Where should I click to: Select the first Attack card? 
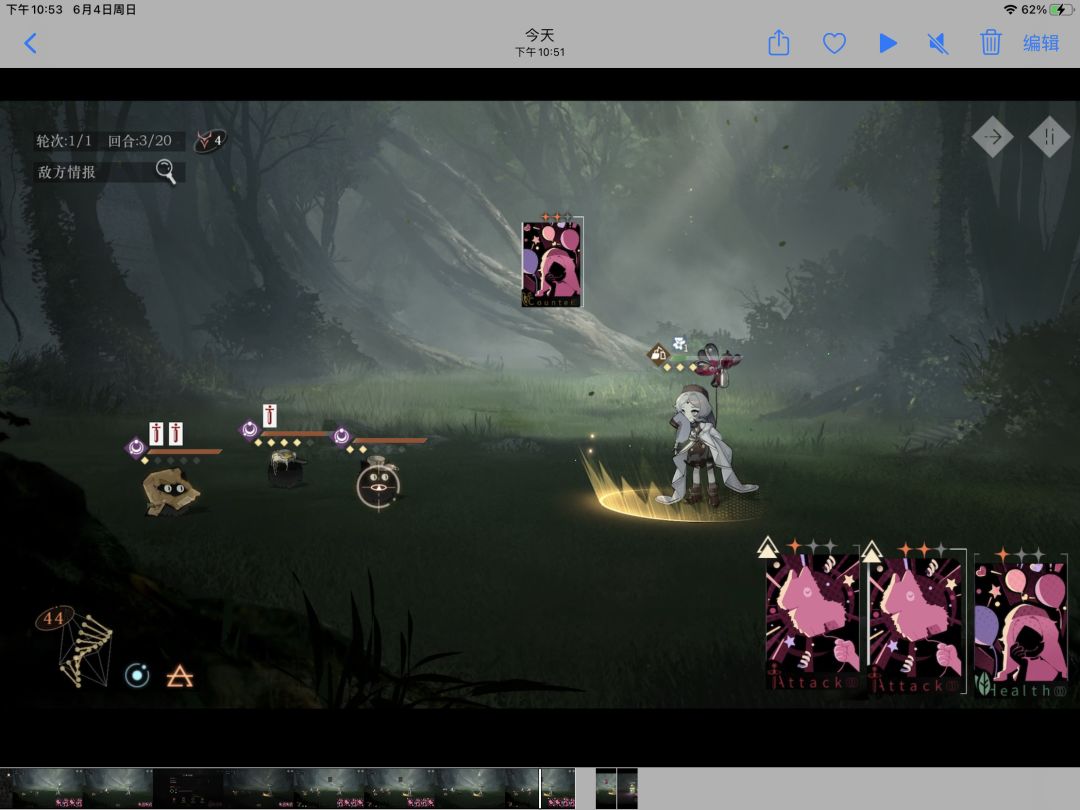[x=813, y=620]
